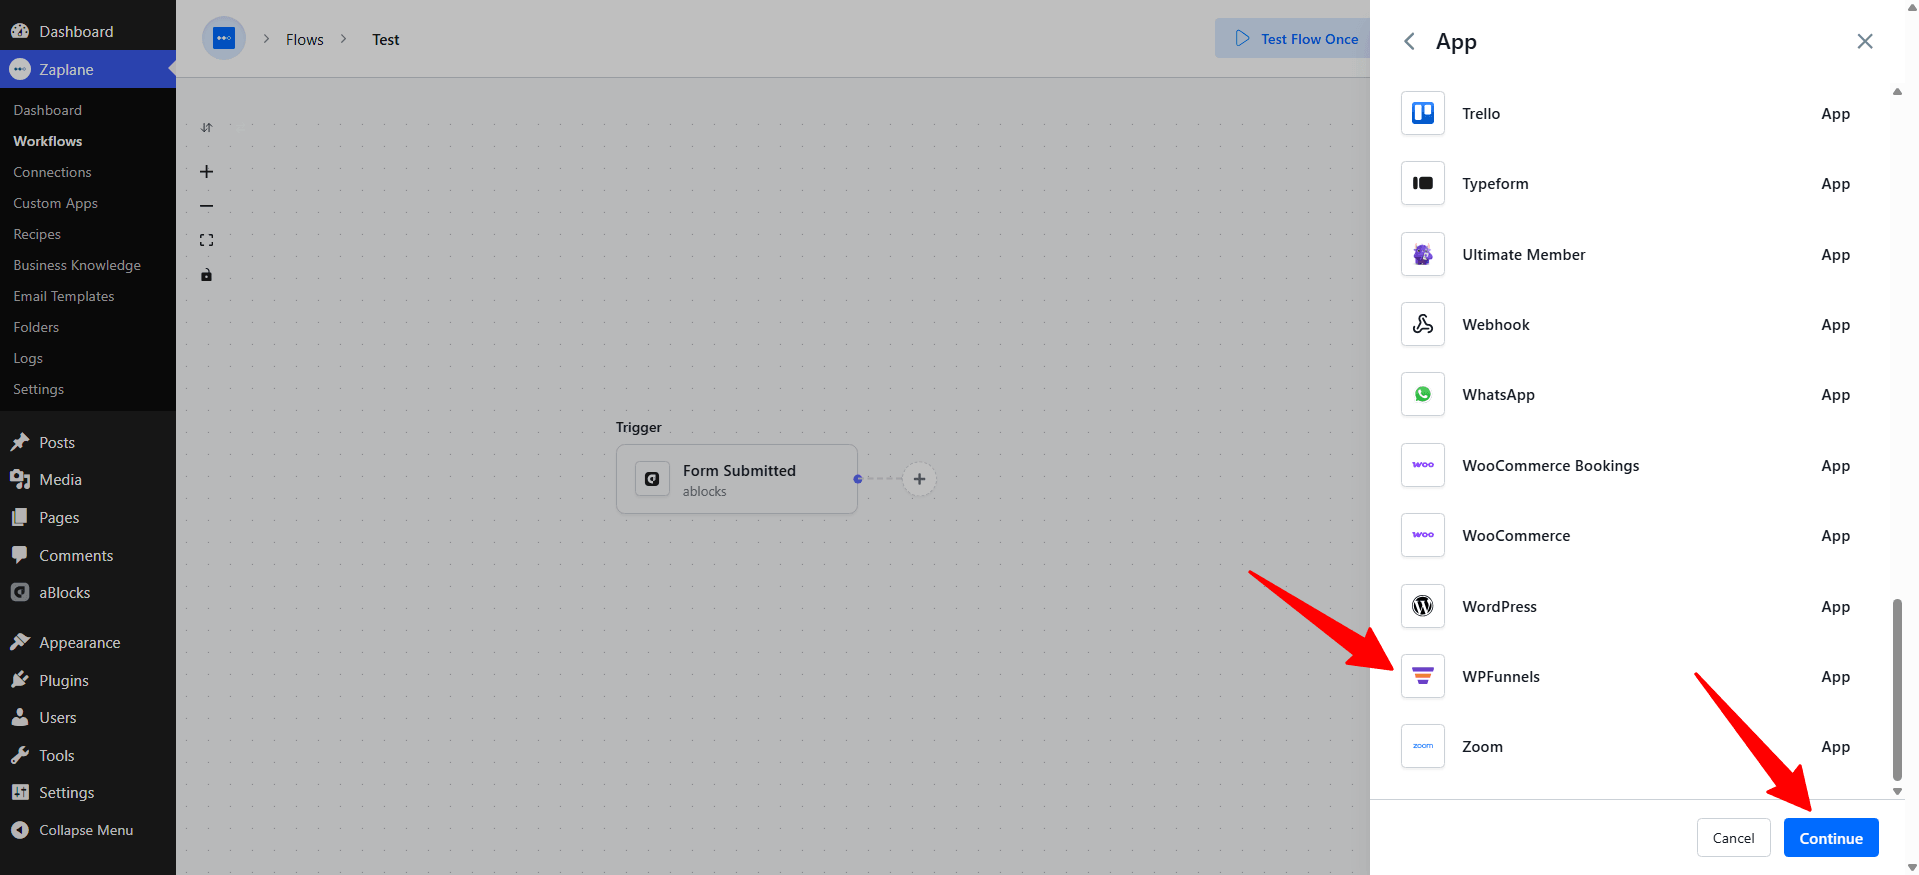1919x875 pixels.
Task: Pick the Ultimate Member app icon
Action: tap(1422, 254)
